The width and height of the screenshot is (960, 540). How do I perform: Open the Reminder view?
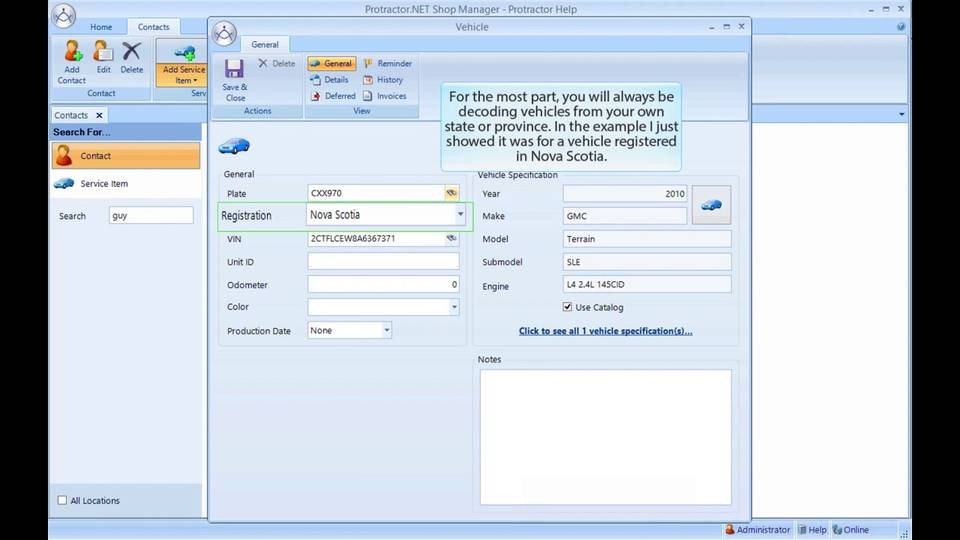coord(388,63)
